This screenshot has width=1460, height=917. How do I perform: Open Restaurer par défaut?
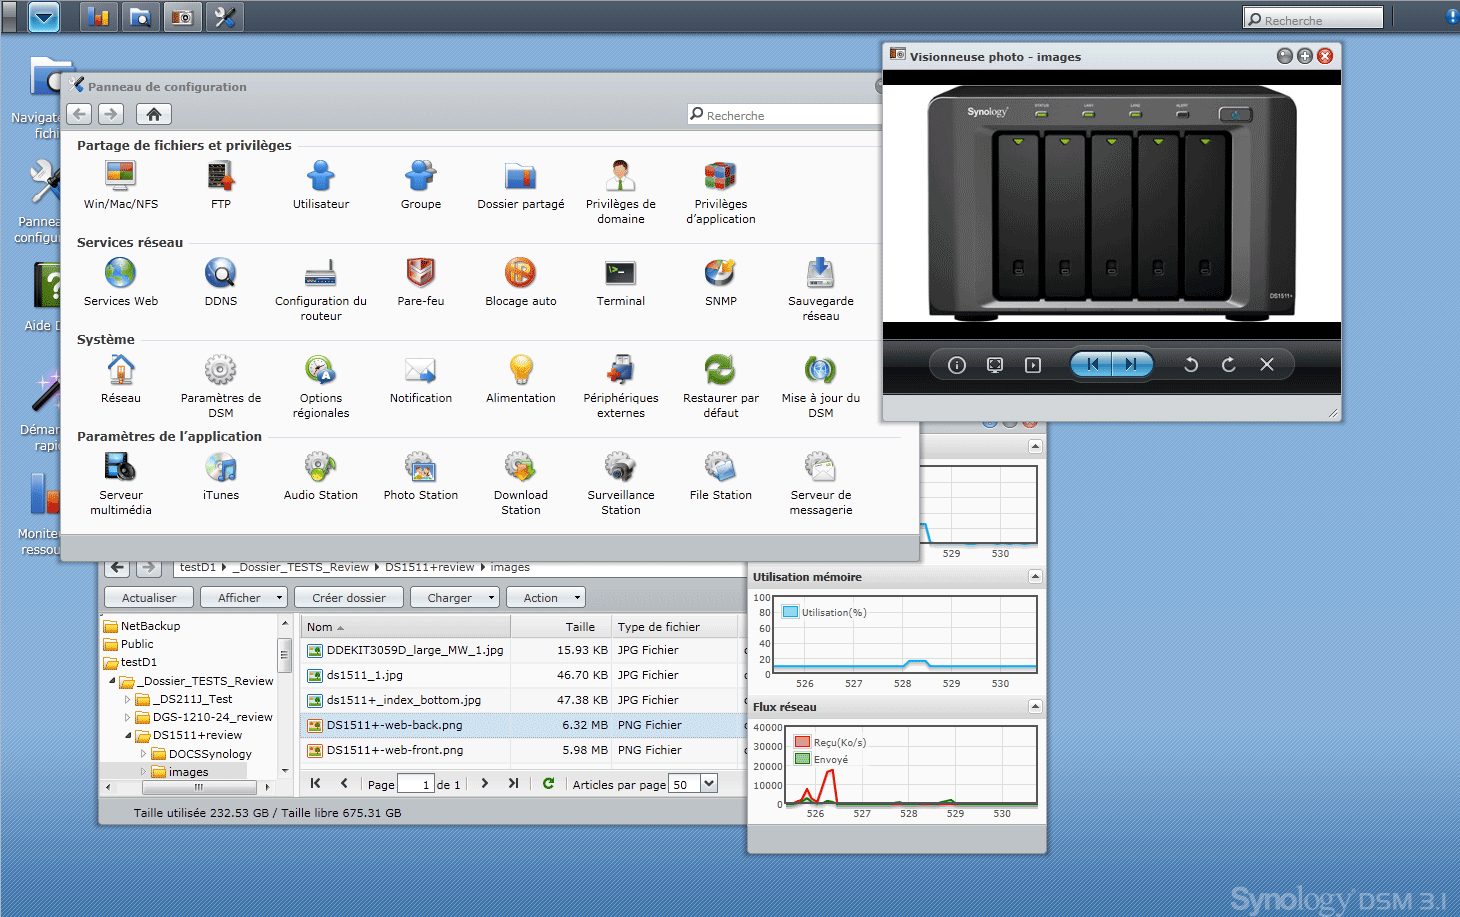point(720,370)
